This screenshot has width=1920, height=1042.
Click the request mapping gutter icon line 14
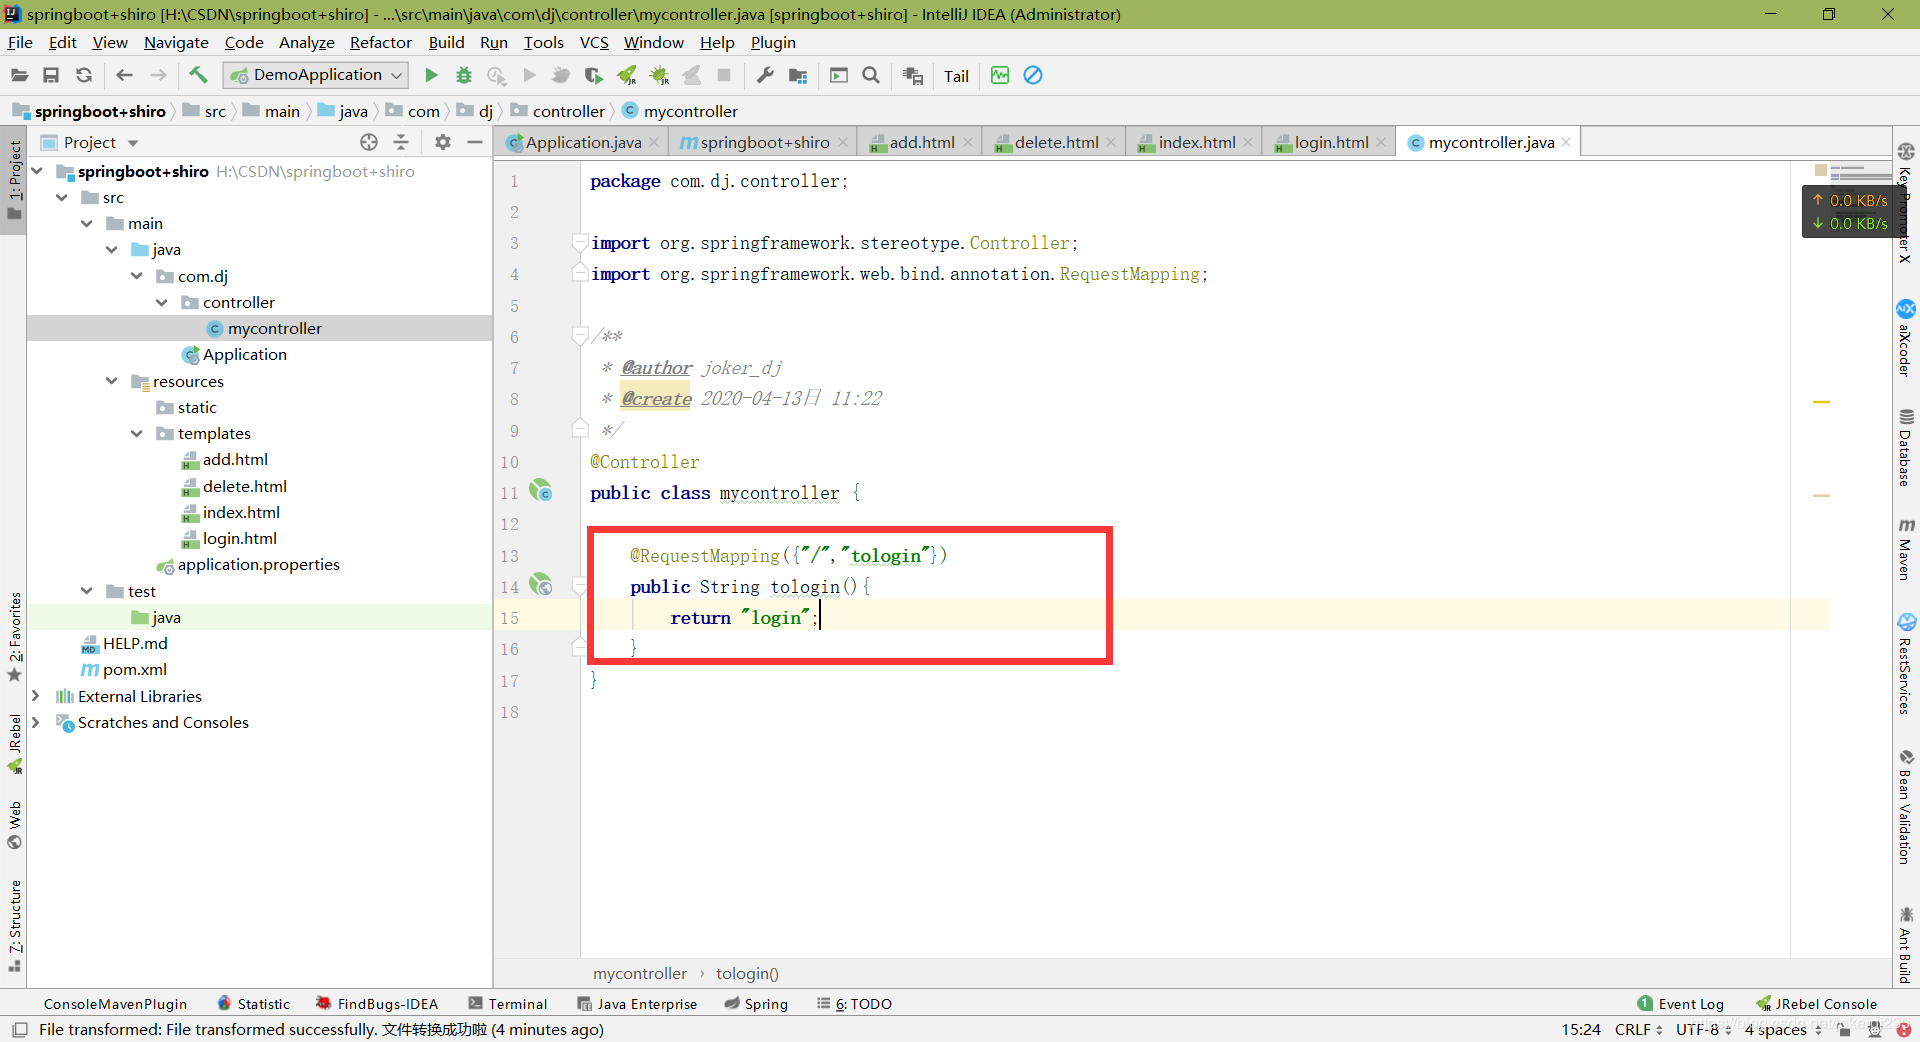point(541,585)
